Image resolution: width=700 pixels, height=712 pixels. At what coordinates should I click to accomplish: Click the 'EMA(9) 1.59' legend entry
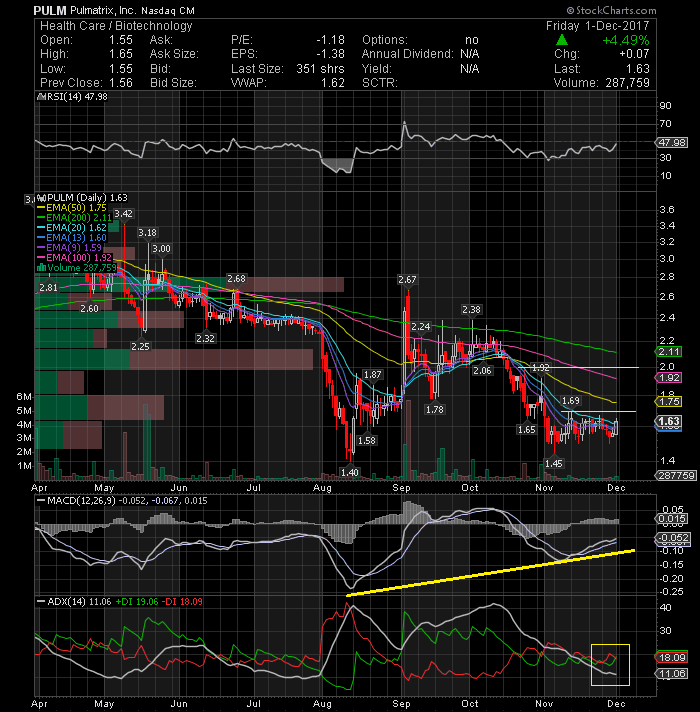(x=74, y=247)
